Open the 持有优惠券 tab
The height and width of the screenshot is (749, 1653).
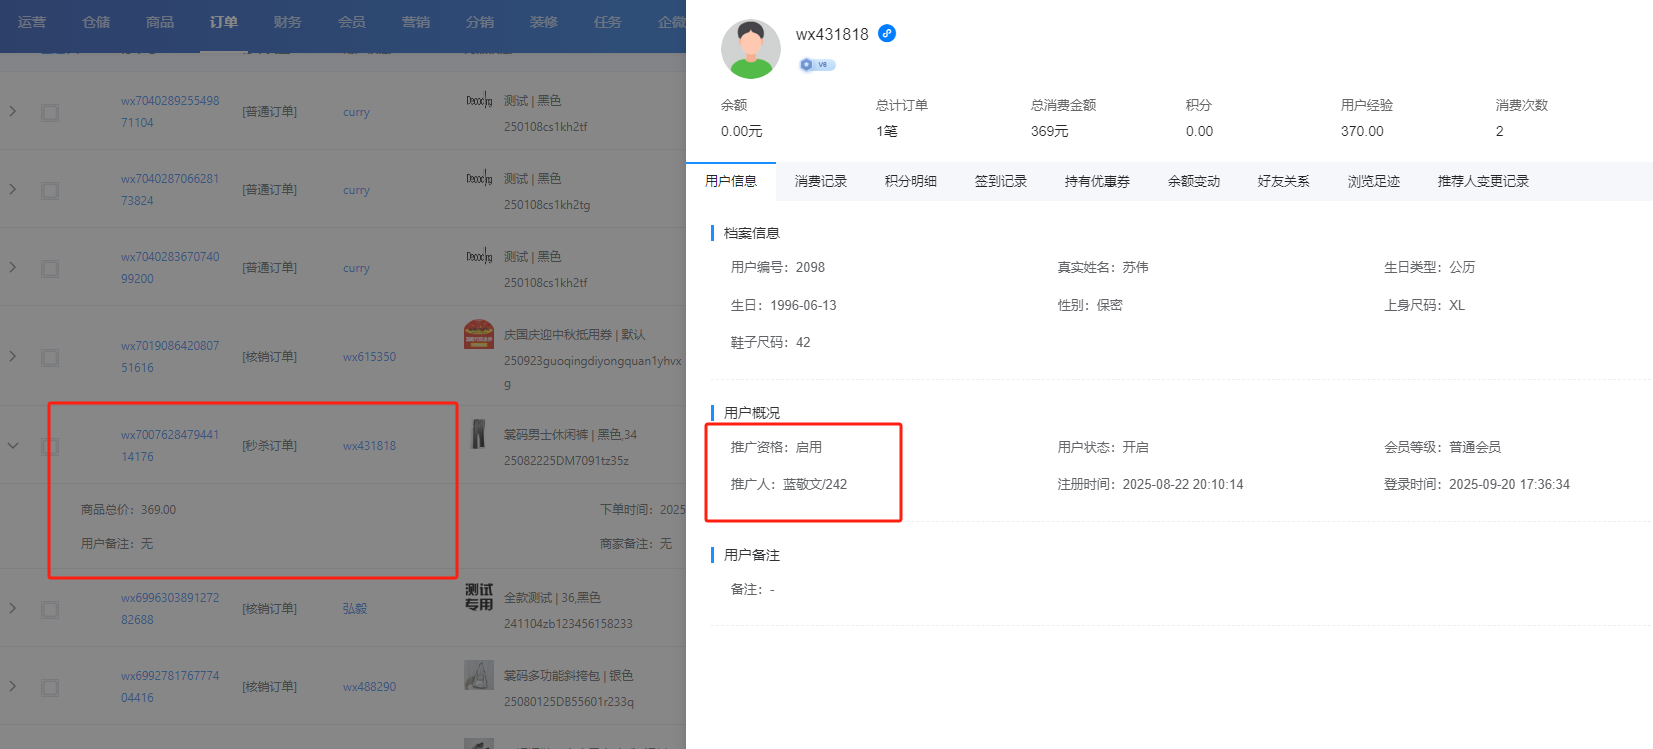point(1097,181)
